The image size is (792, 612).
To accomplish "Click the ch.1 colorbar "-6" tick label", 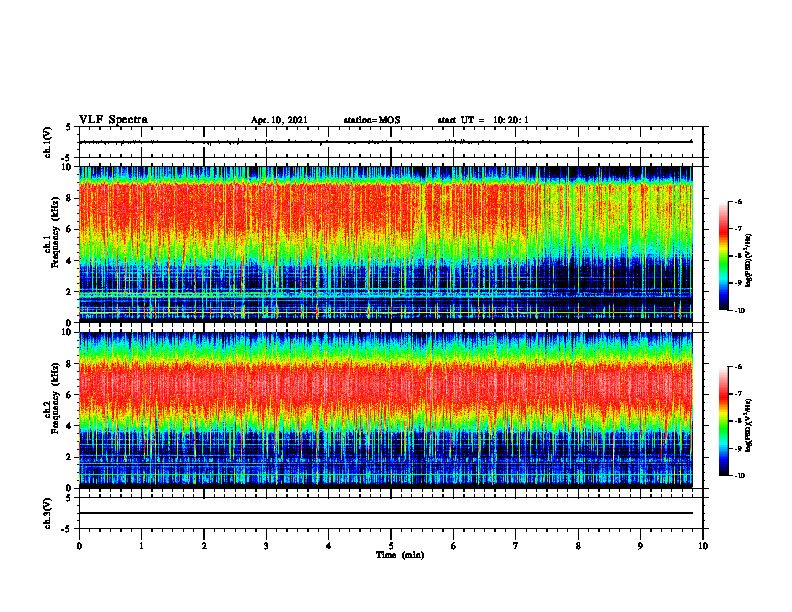I will (739, 202).
